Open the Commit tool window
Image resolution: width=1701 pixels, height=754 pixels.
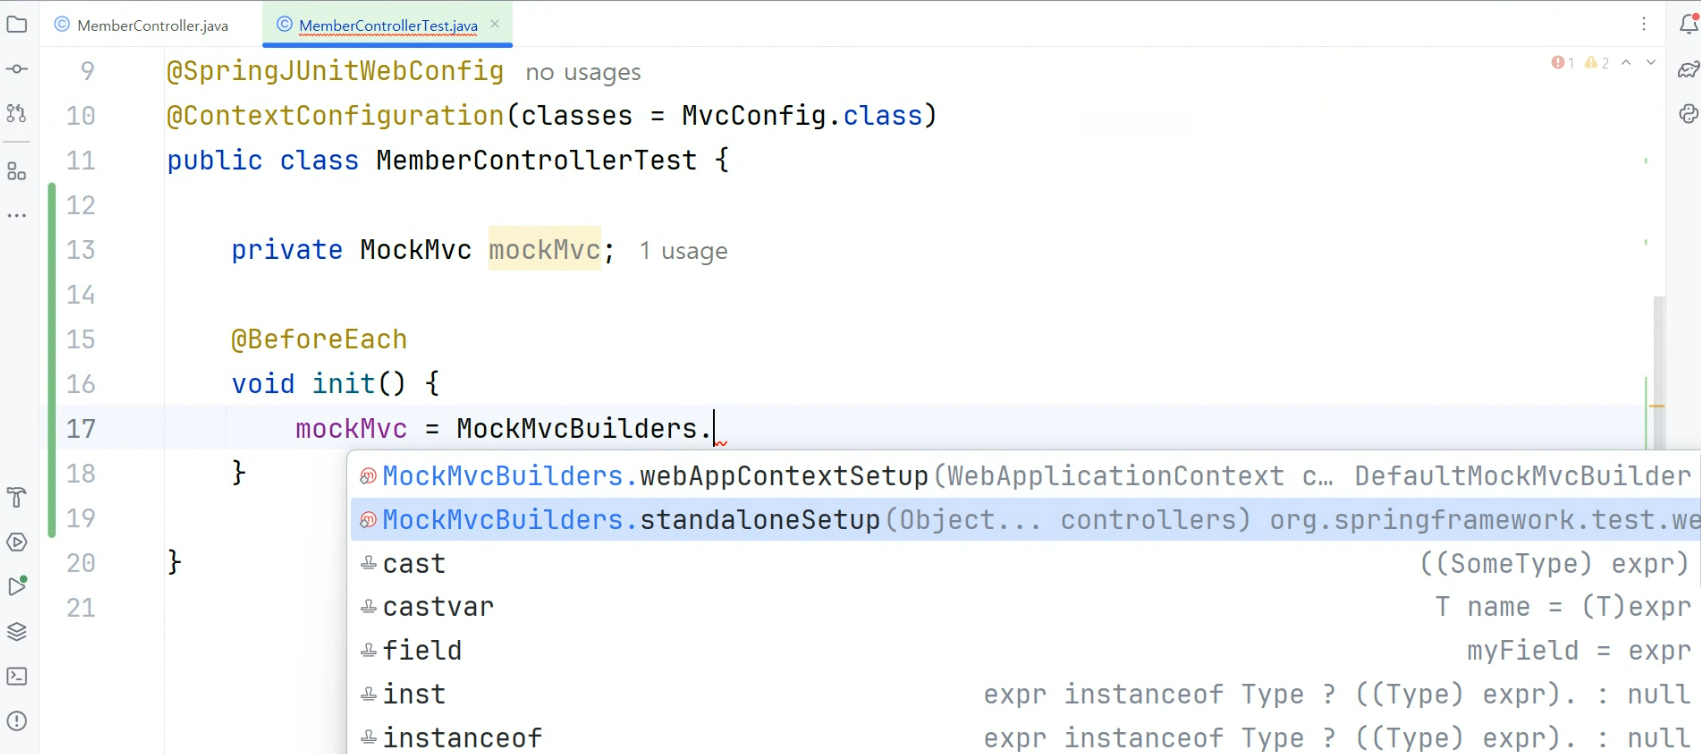click(x=17, y=69)
